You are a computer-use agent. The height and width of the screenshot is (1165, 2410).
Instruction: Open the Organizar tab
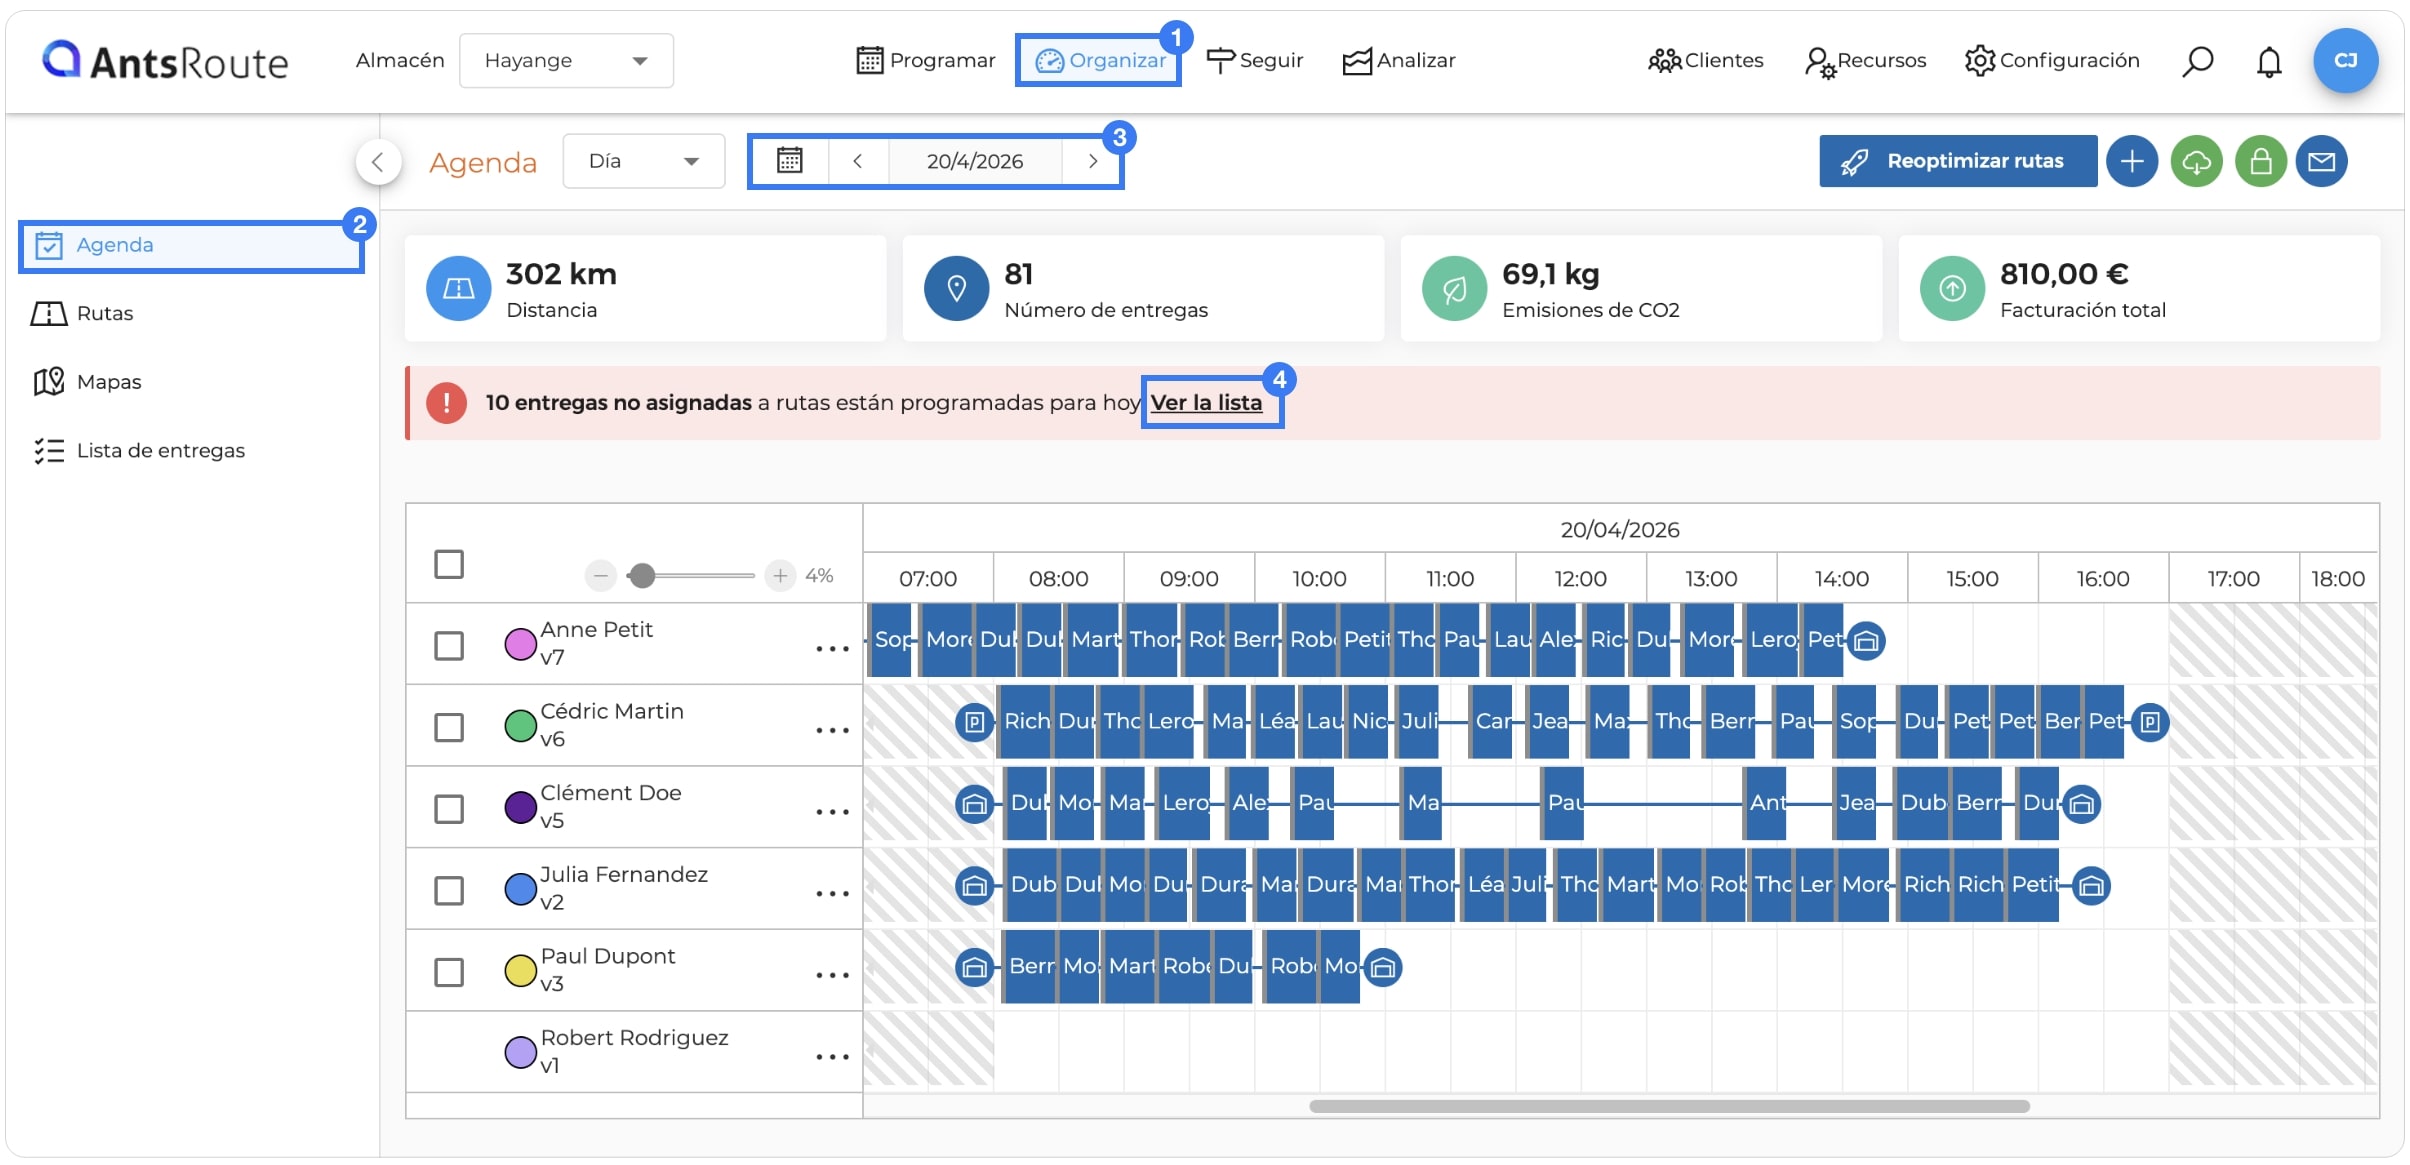pos(1099,61)
